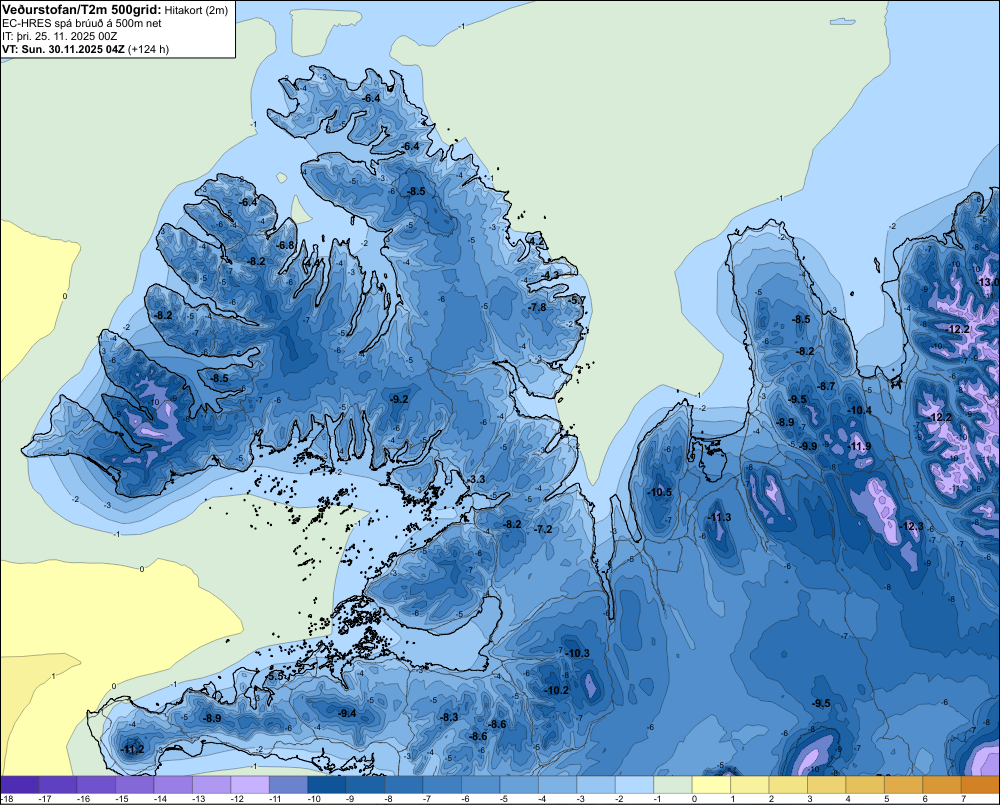
Task: Click legend swatch between -6 and -5
Action: coord(480,785)
